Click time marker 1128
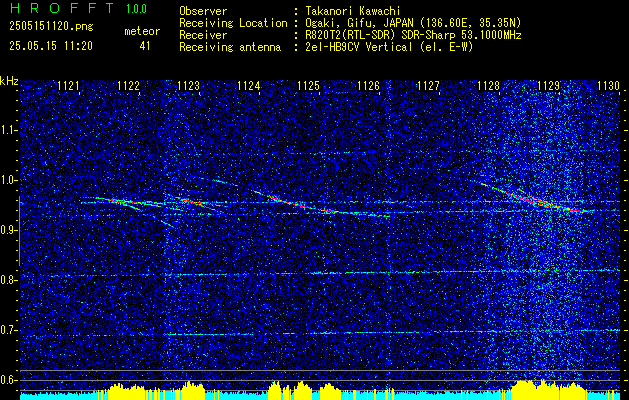This screenshot has width=629, height=400. click(x=489, y=85)
